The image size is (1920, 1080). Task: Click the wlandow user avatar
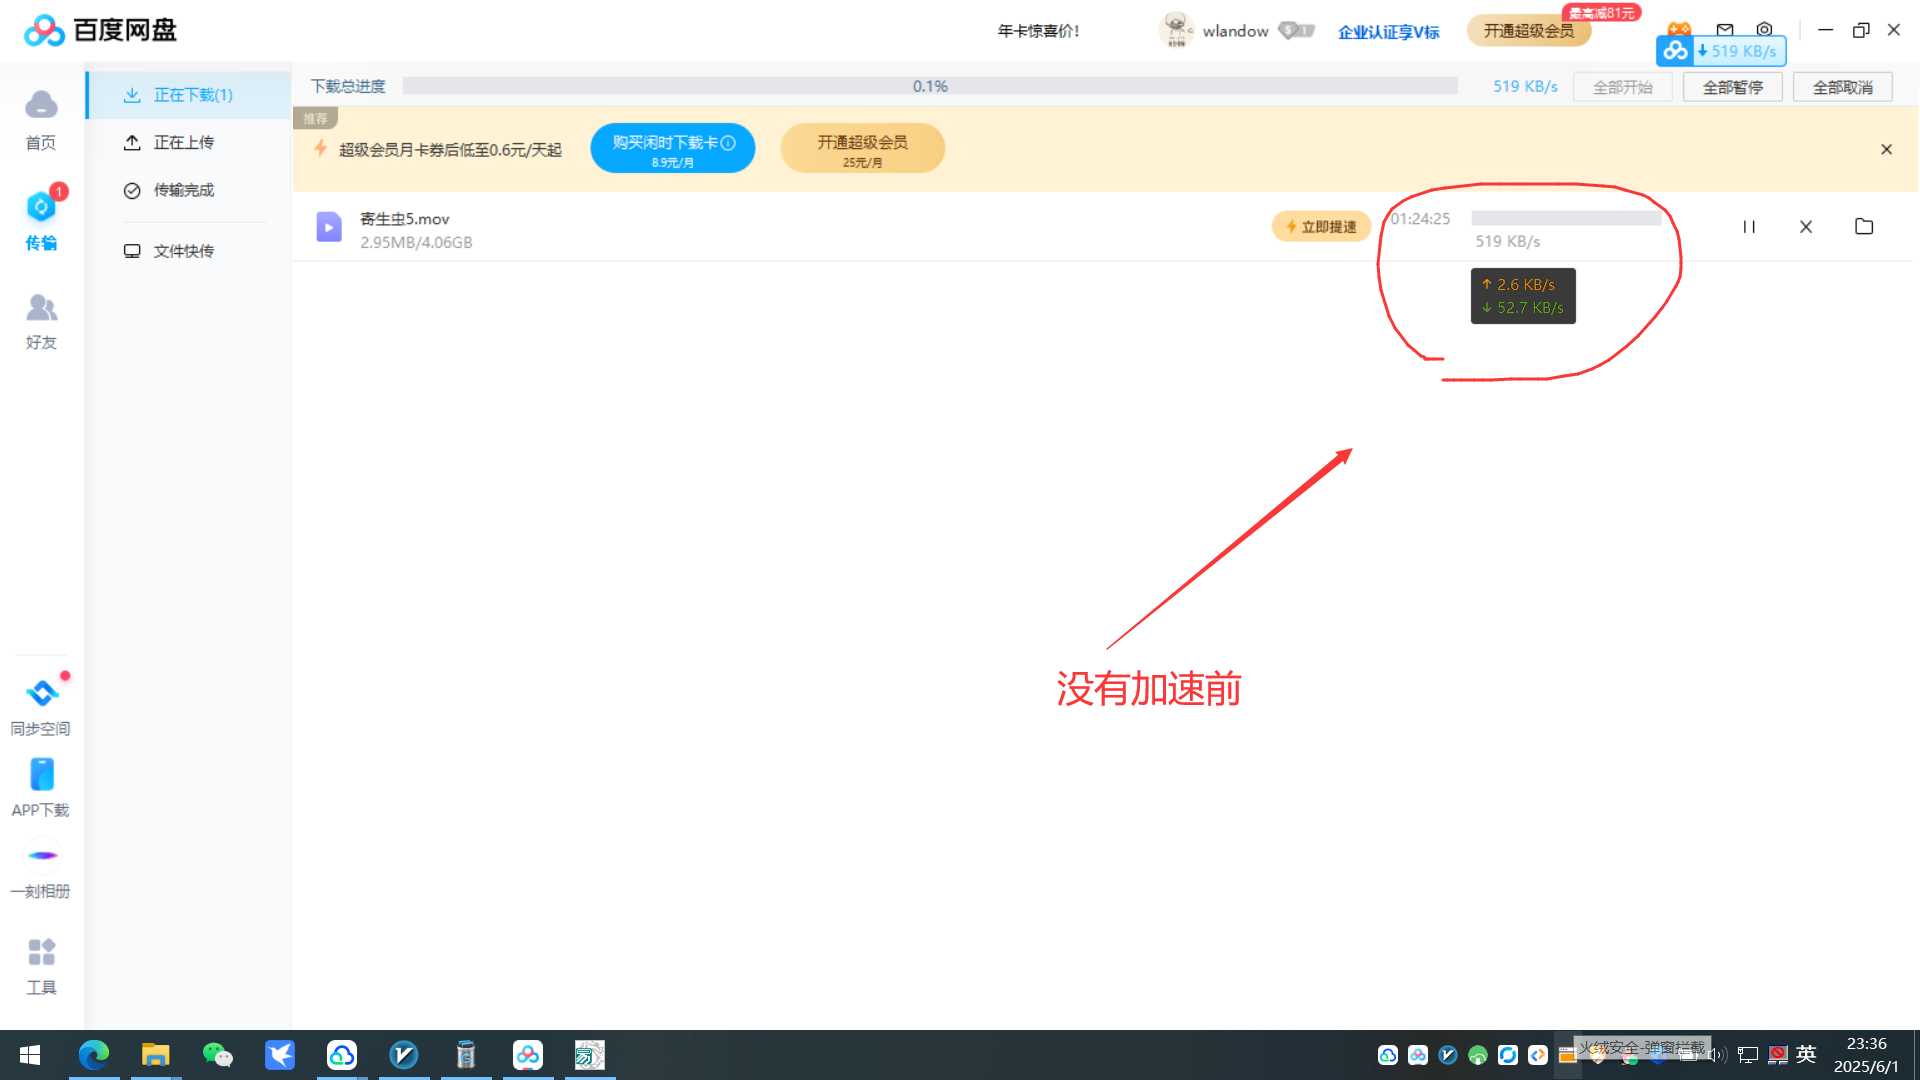(1176, 30)
